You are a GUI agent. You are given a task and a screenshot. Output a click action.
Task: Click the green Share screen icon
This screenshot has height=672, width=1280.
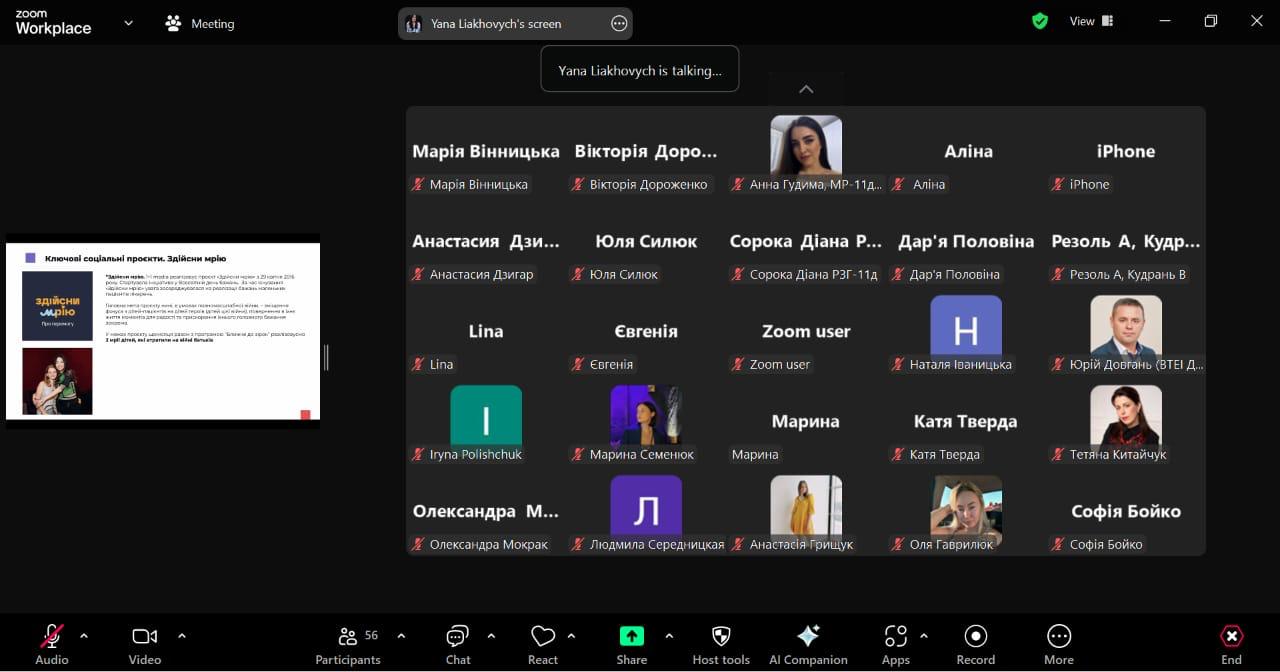(x=631, y=637)
